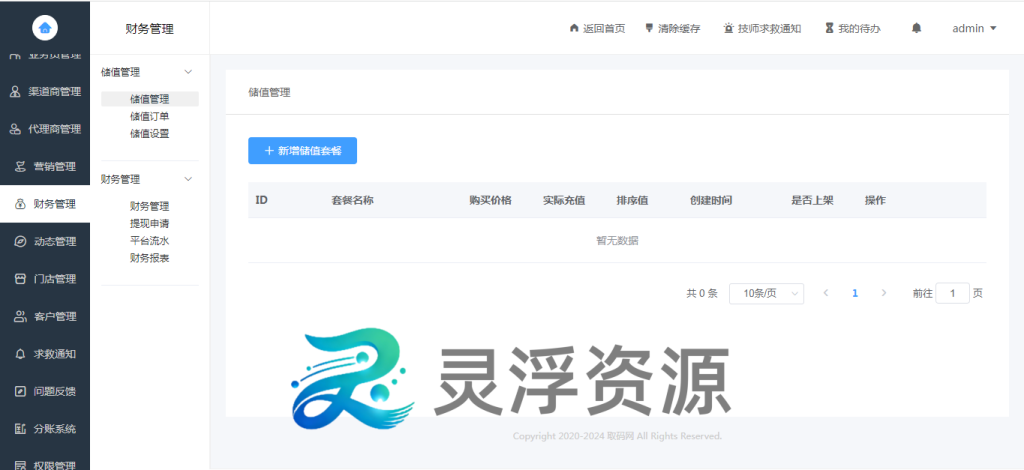Click the hourglass icon beside 我的待办
Image resolution: width=1024 pixels, height=470 pixels.
click(829, 28)
